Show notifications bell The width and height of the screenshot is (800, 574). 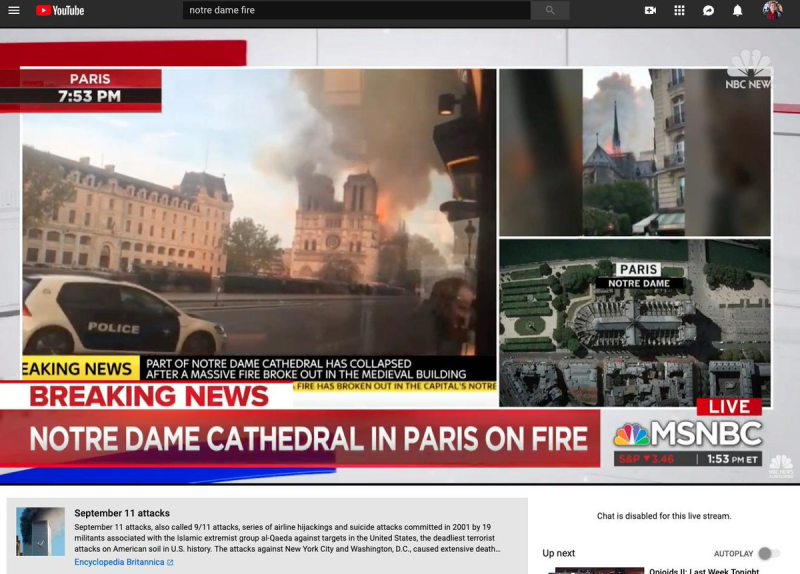pyautogui.click(x=737, y=10)
